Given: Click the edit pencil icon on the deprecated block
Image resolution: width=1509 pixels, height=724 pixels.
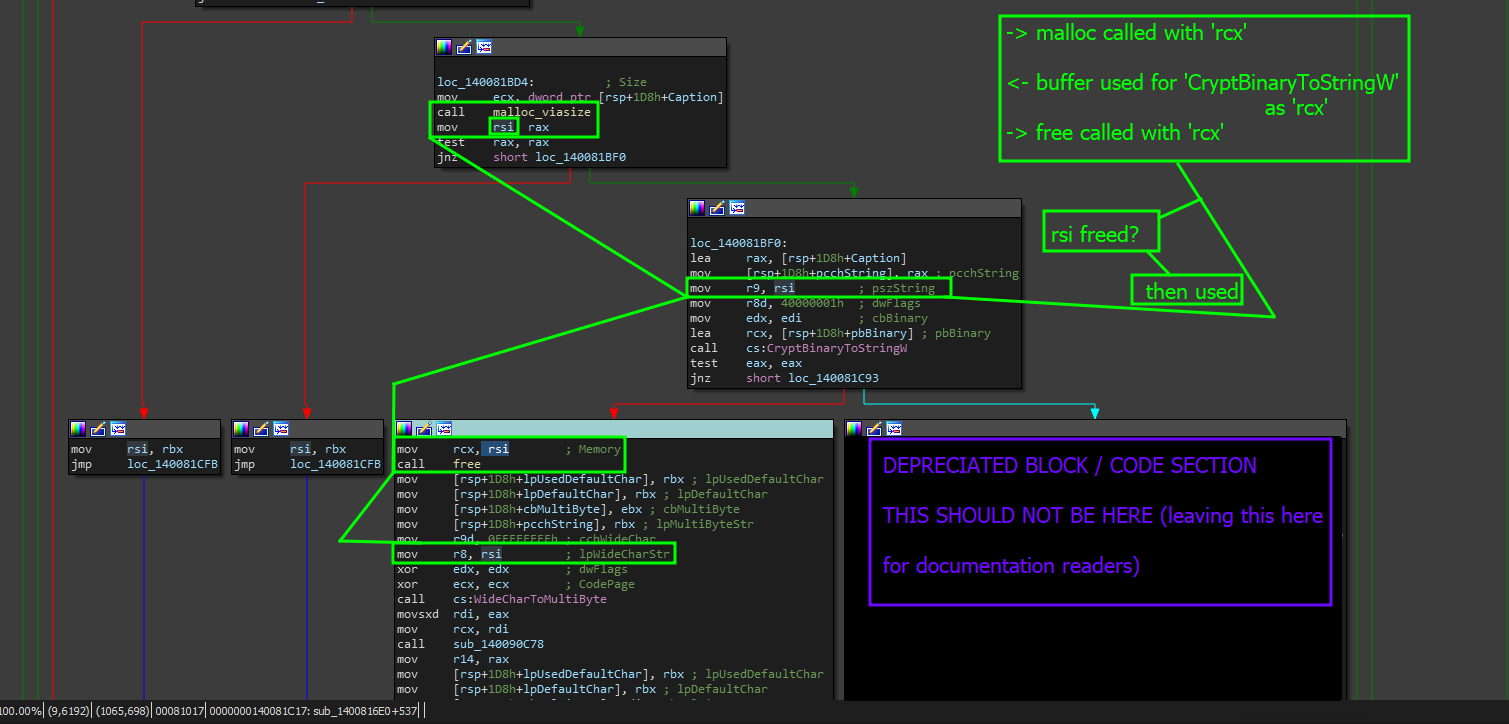Looking at the screenshot, I should (874, 429).
